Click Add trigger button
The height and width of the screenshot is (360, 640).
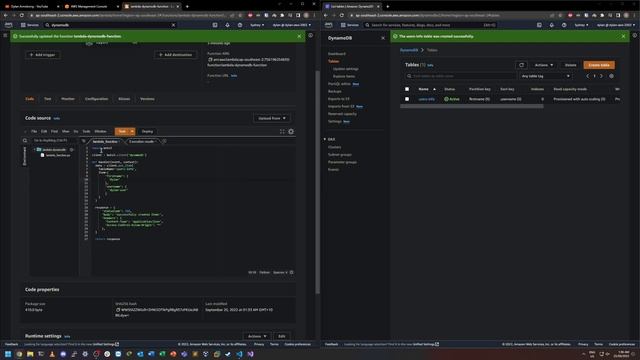[x=43, y=55]
